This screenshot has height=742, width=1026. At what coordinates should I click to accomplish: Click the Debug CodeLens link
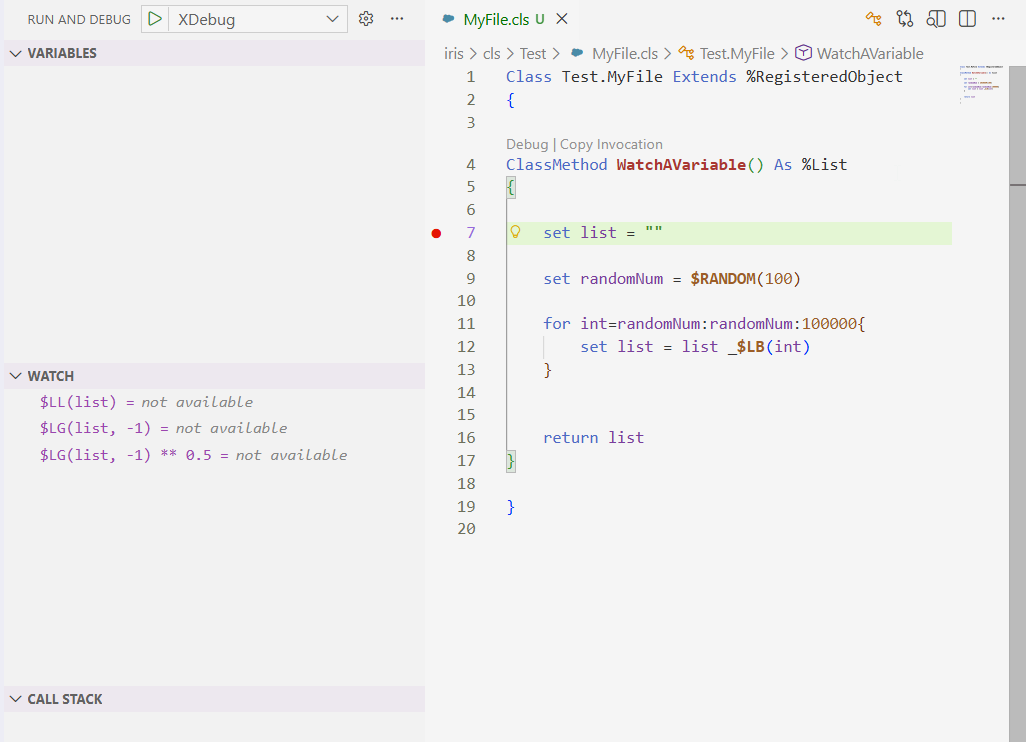[527, 144]
